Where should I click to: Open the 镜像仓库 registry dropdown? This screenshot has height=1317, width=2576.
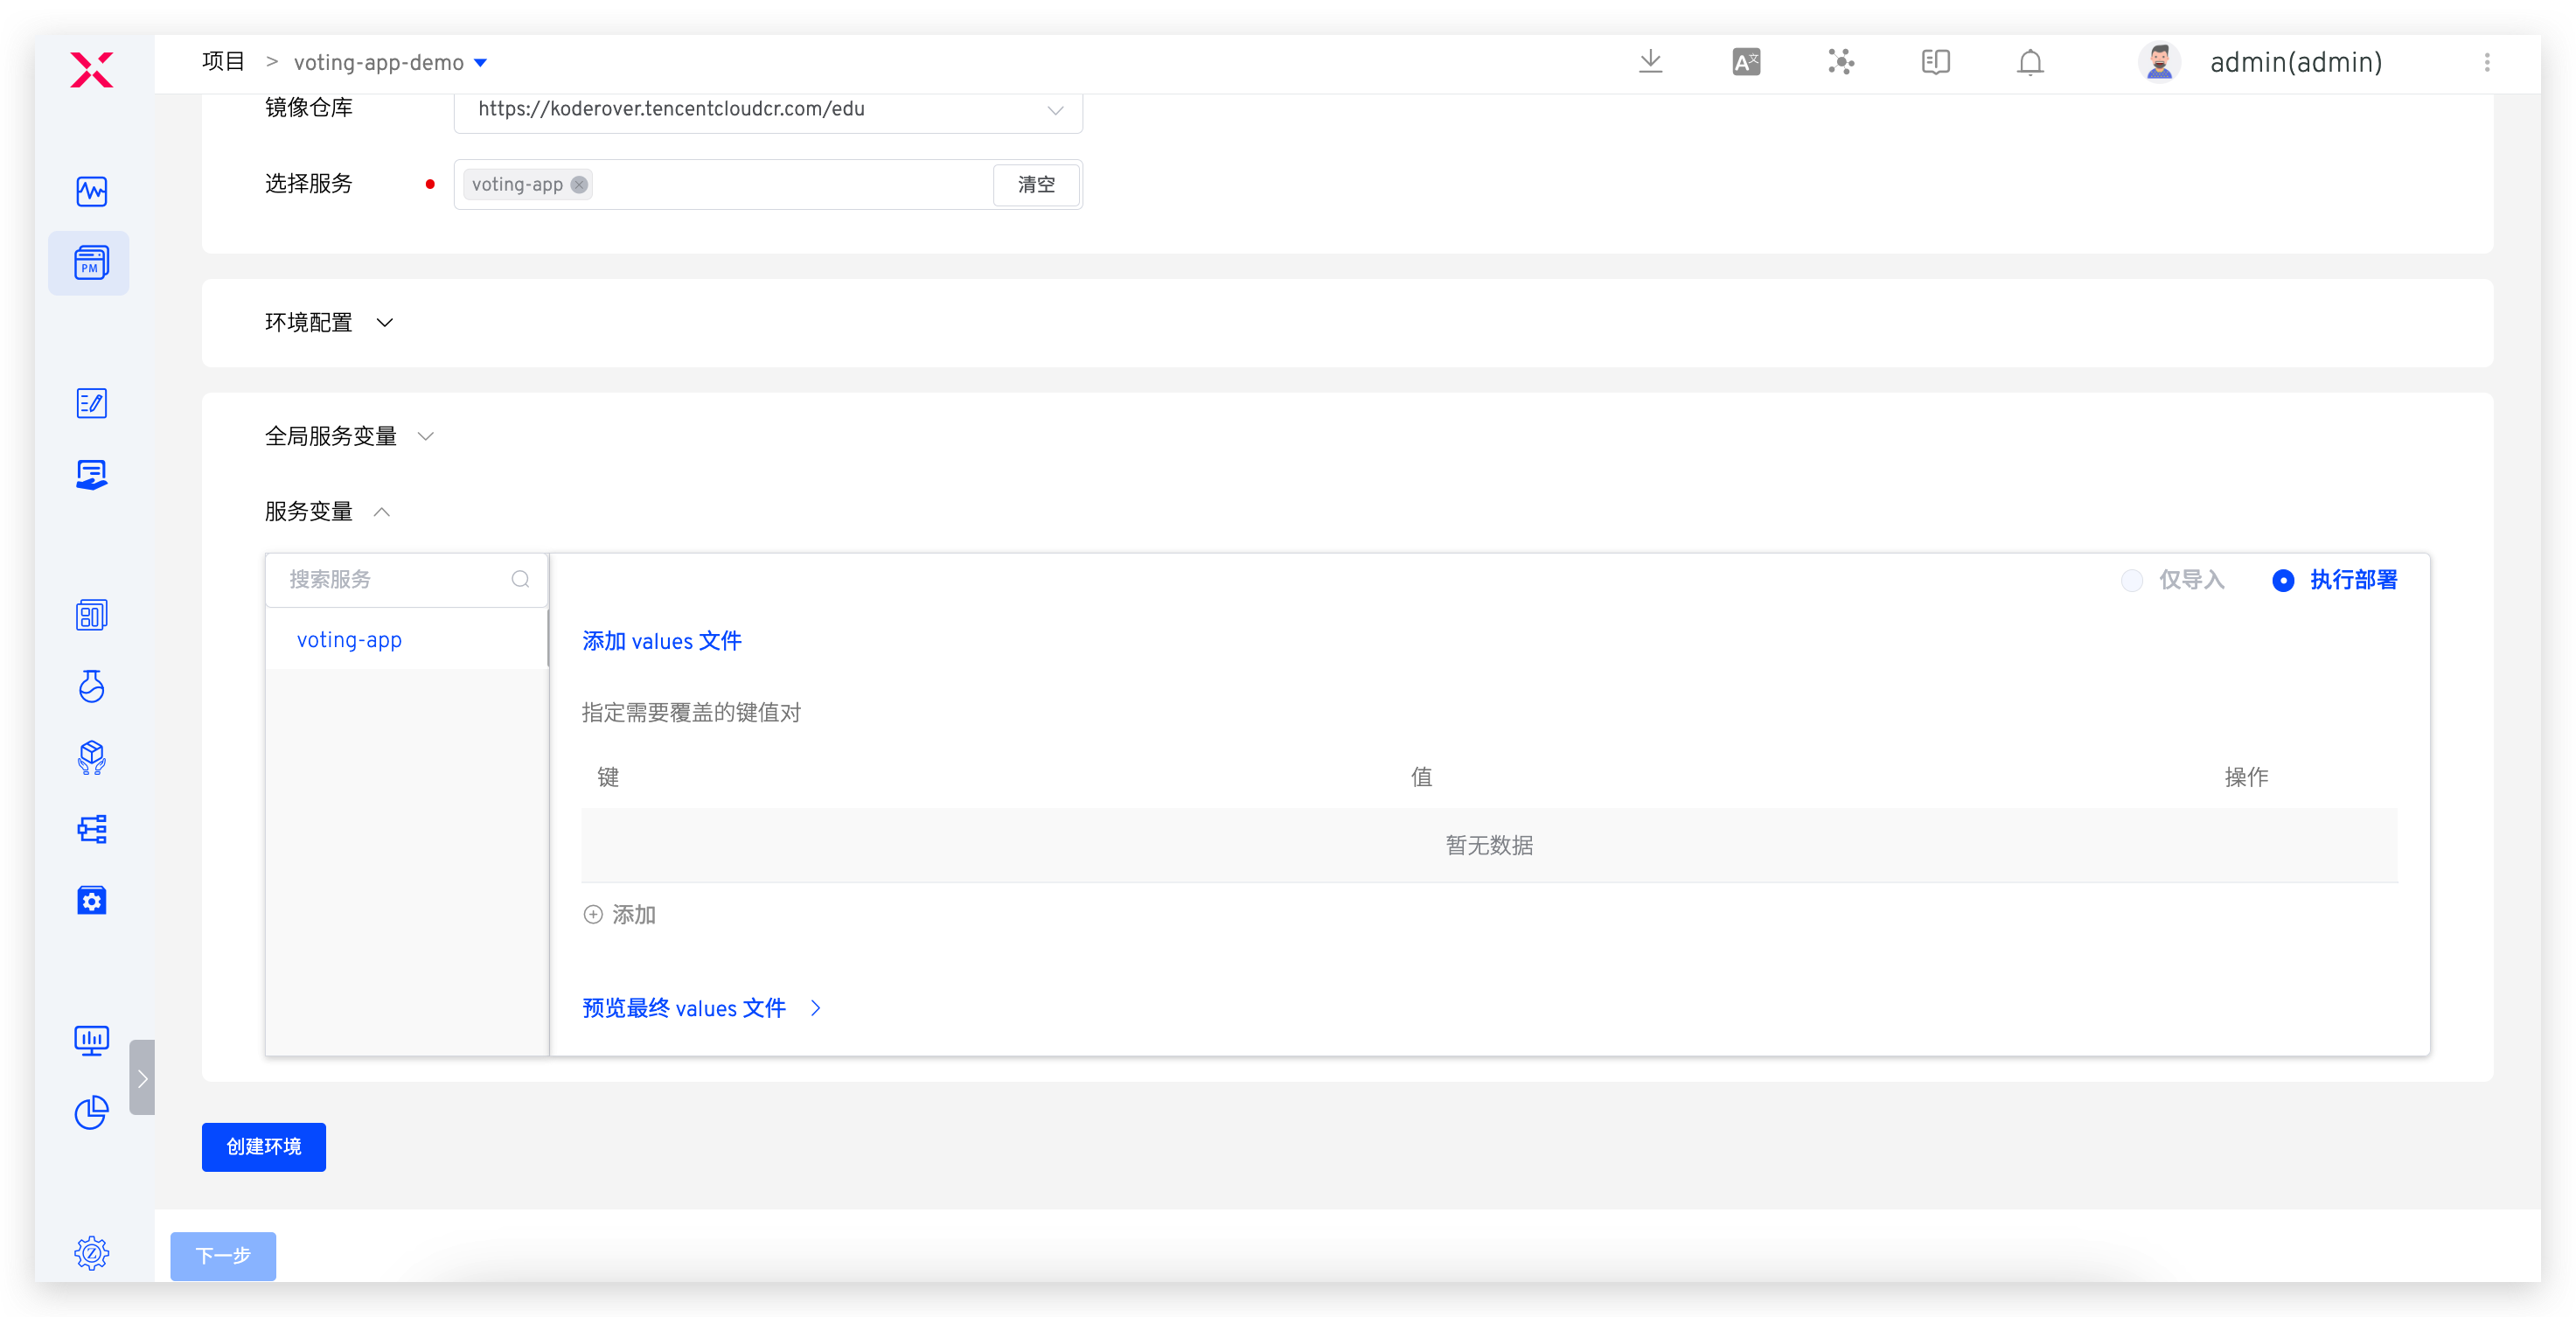(767, 109)
